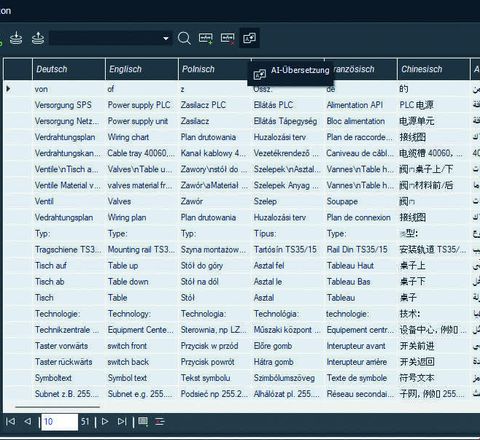This screenshot has height=440, width=480.
Task: Select cell 'Stół' in Tisch row
Action: 215,298
